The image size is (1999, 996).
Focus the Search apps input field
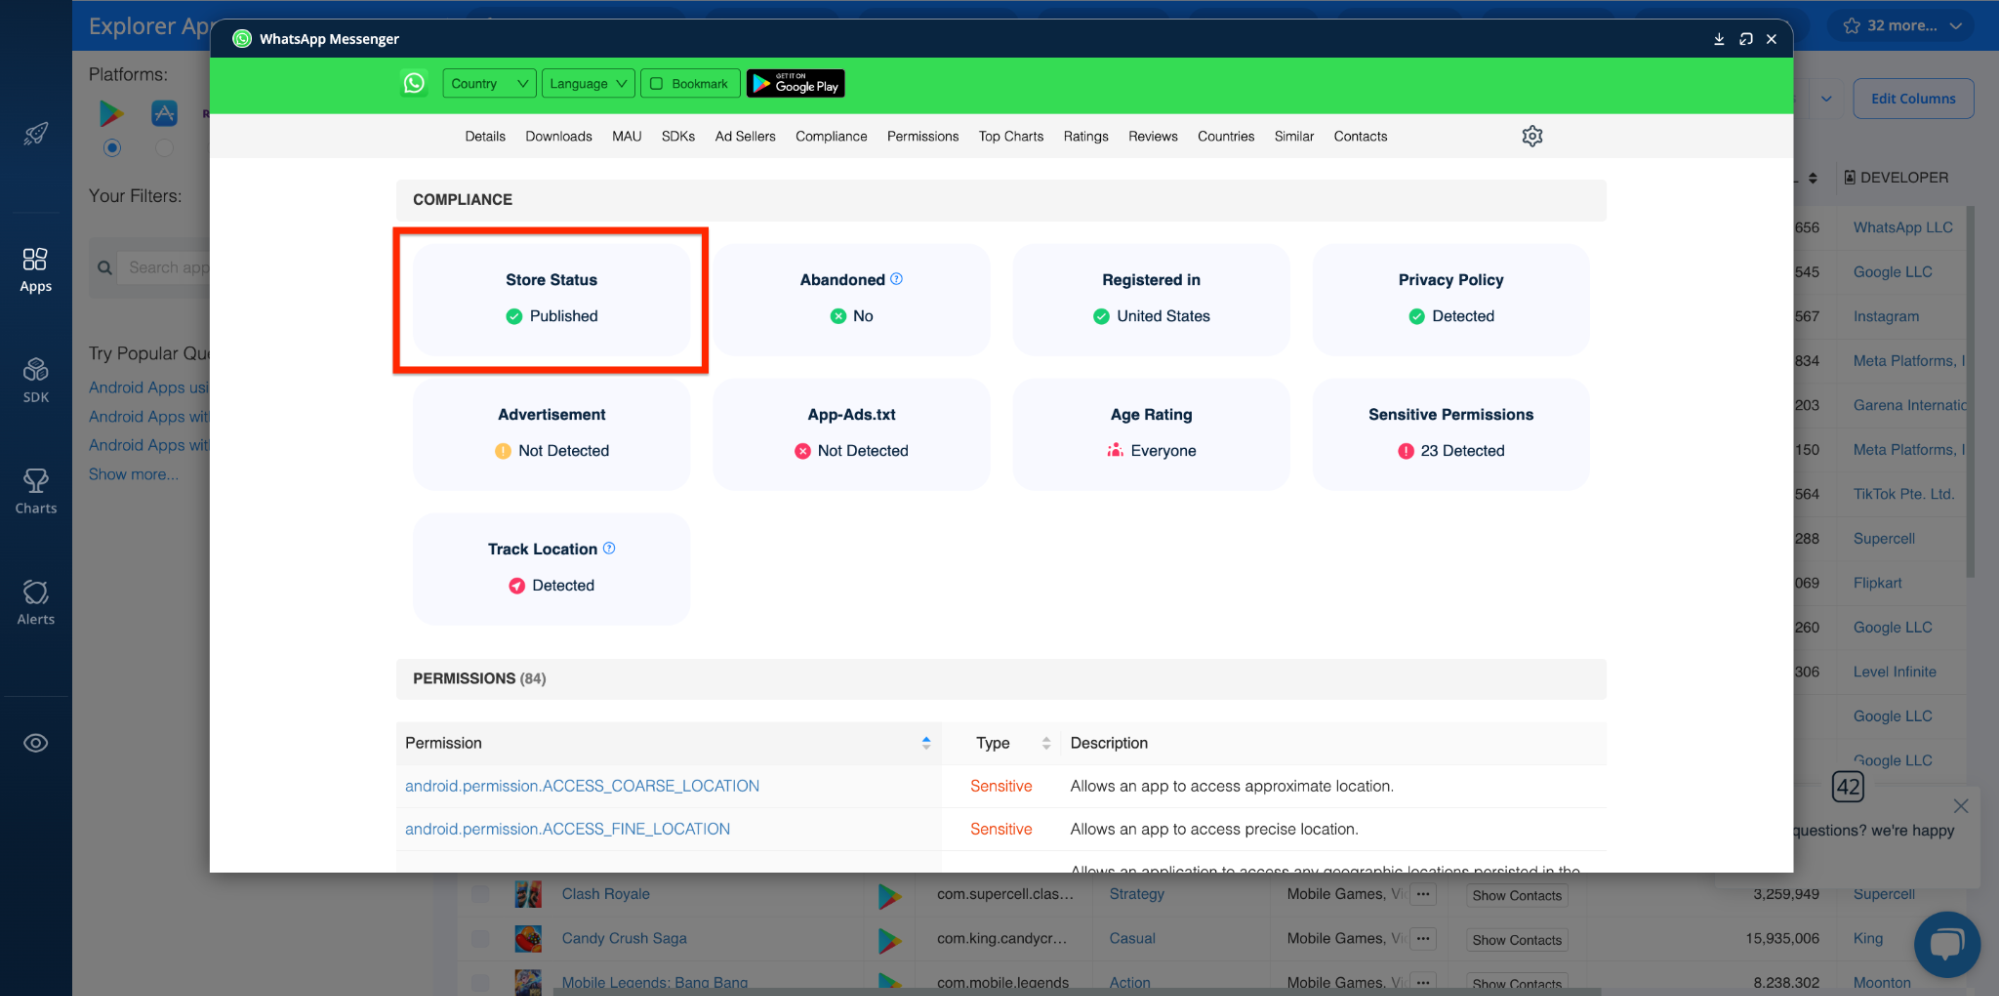coord(165,268)
